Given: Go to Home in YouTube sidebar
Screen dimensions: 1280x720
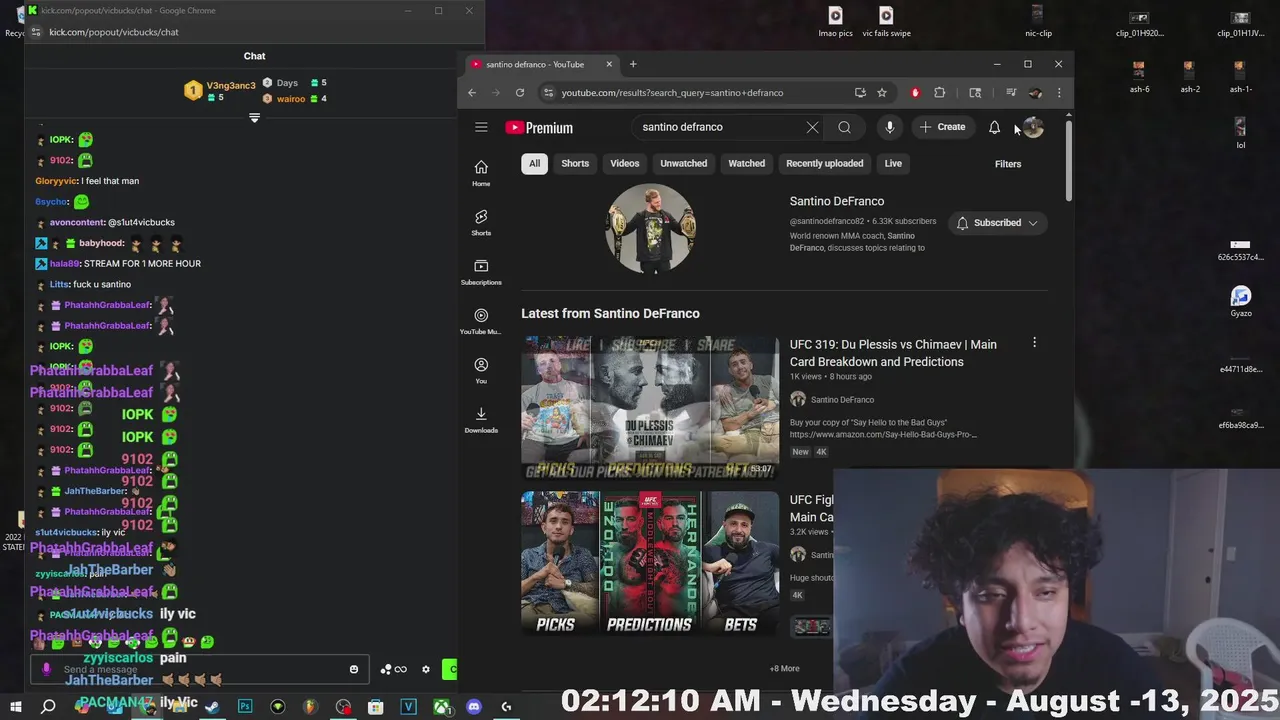Looking at the screenshot, I should click(x=481, y=173).
